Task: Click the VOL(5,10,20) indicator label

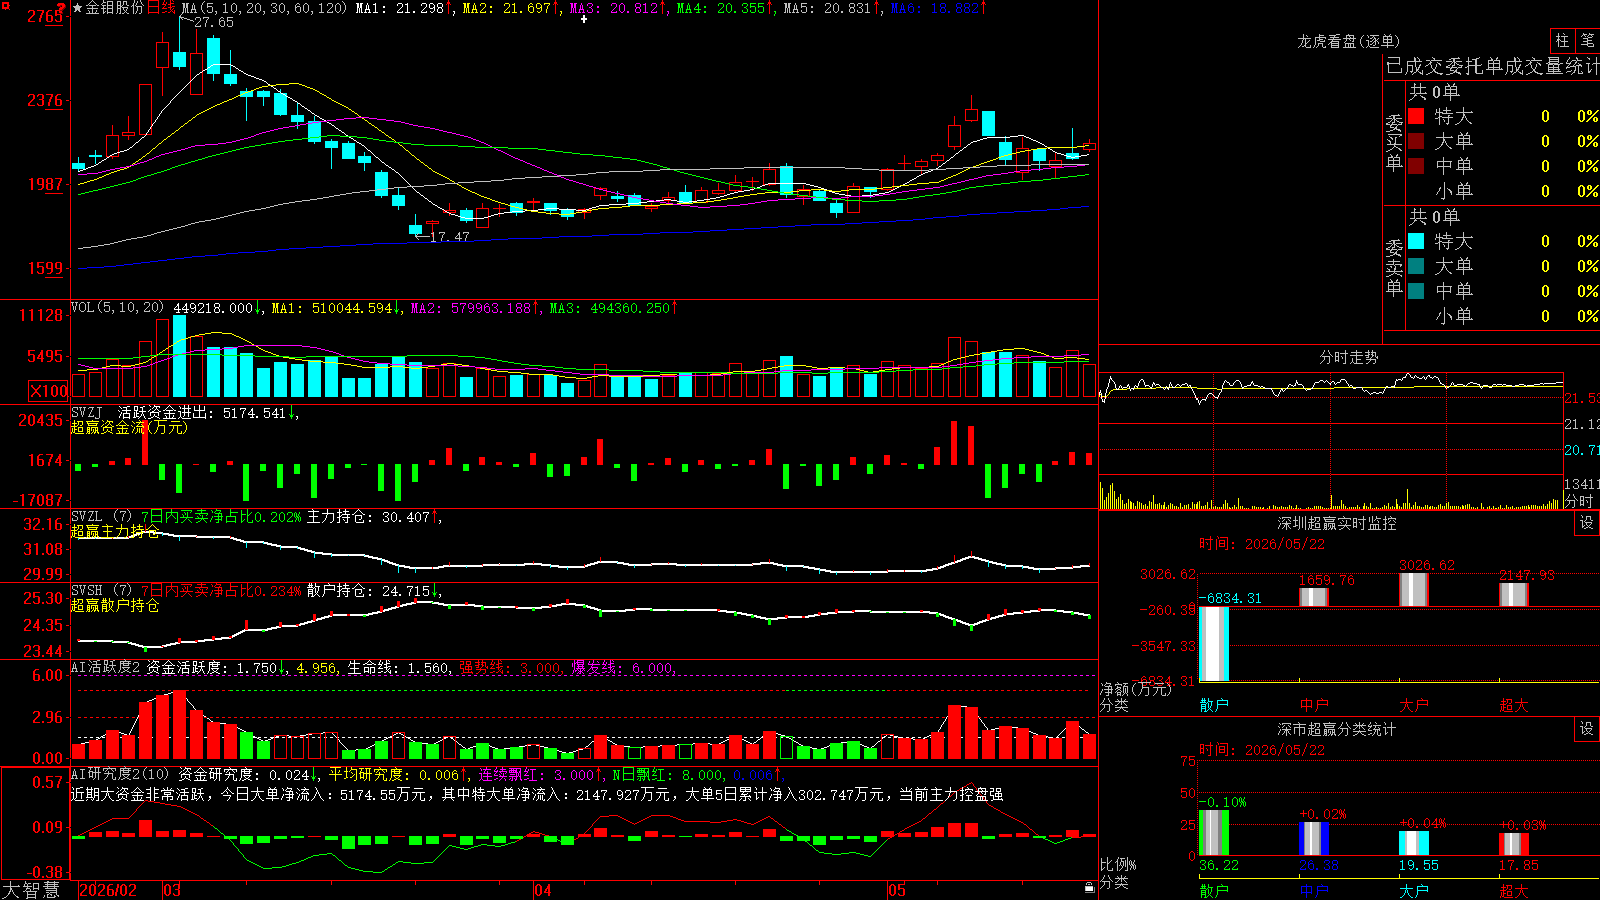Action: pos(117,308)
